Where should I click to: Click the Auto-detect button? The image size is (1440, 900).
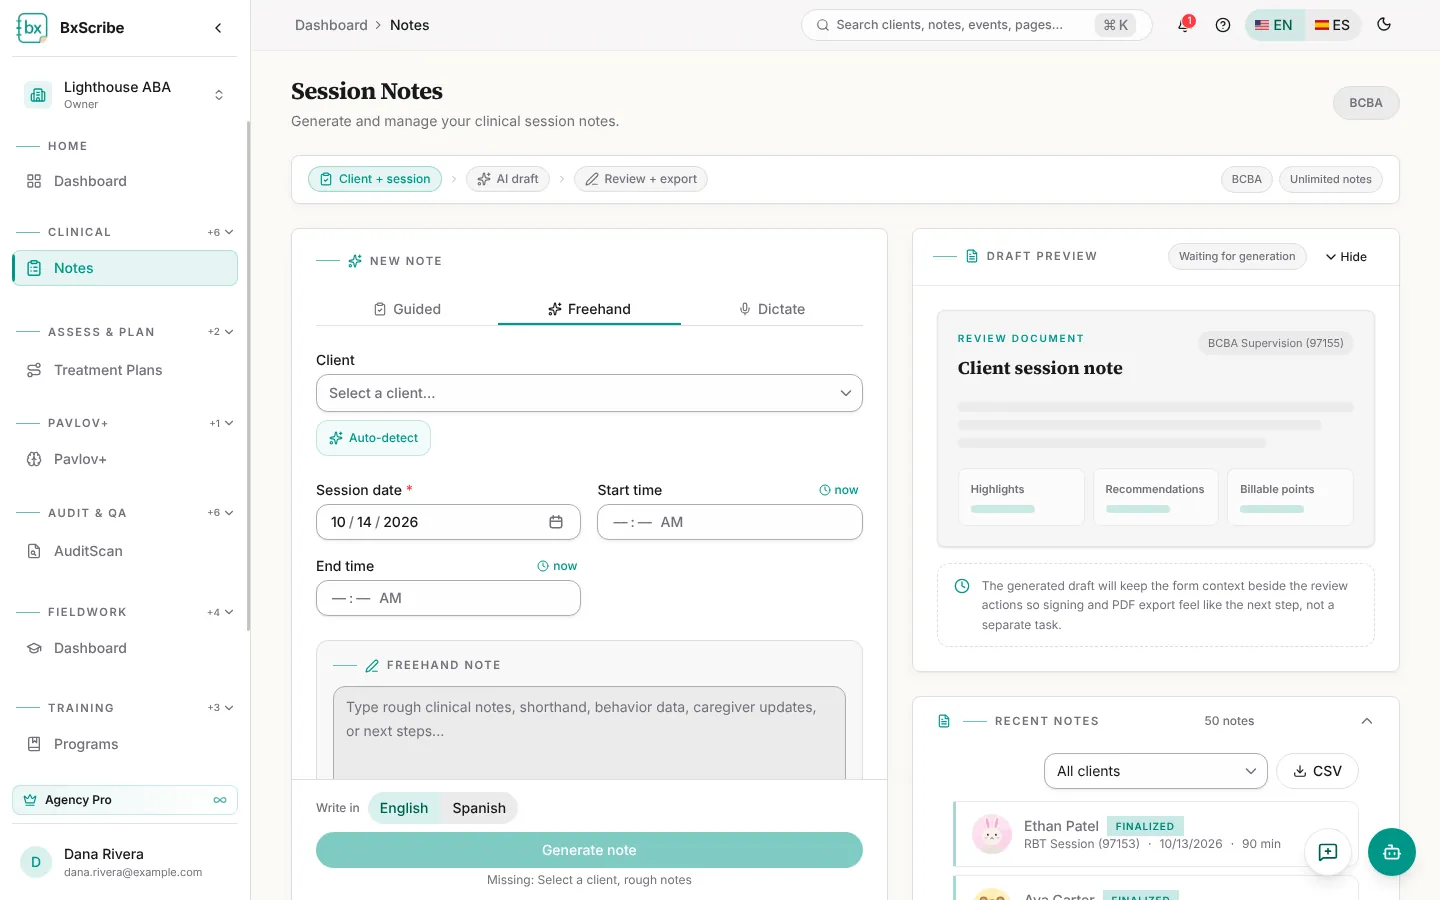373,438
